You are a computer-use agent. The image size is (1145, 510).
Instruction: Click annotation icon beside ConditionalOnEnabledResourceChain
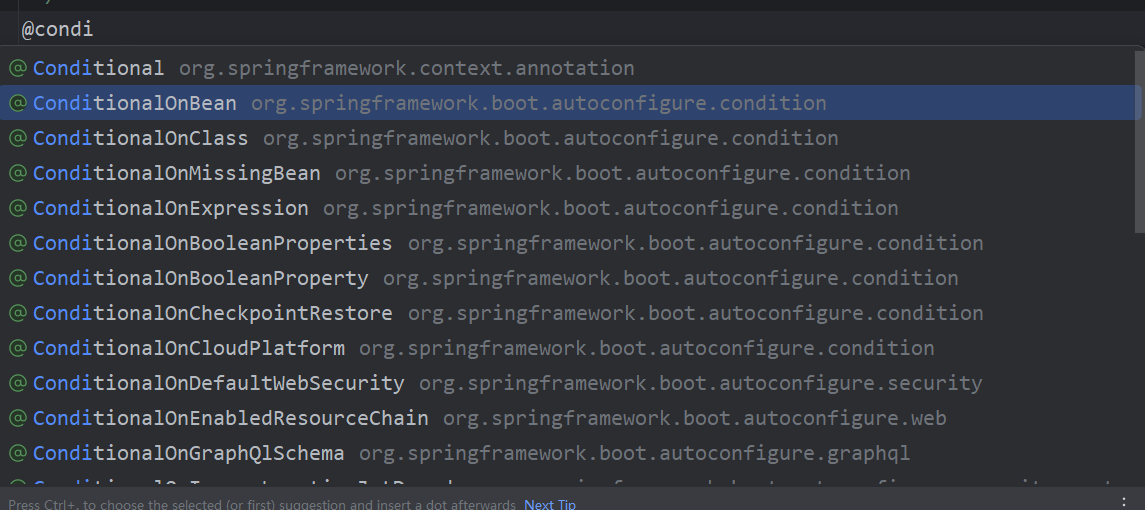[18, 418]
